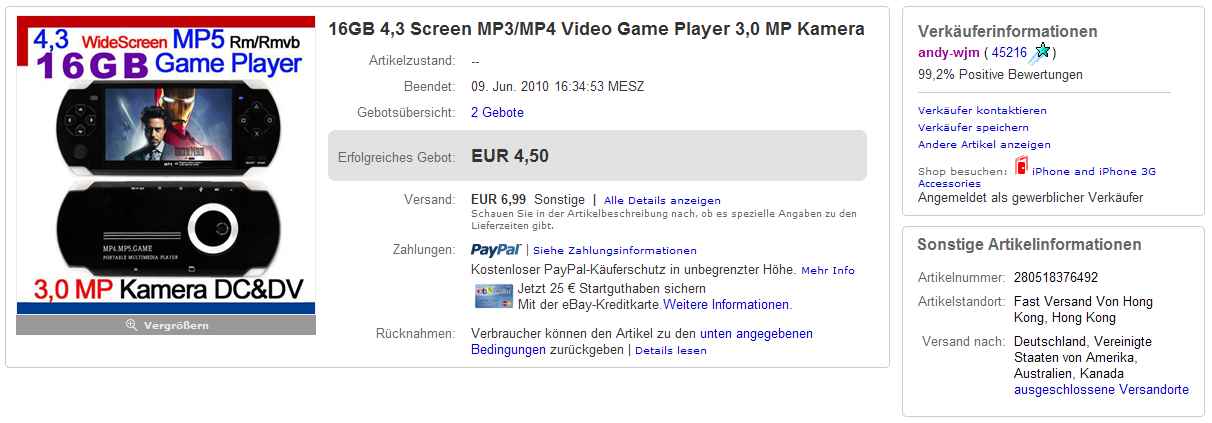This screenshot has width=1212, height=423.
Task: Open the 2 Gebote bid overview
Action: click(497, 113)
